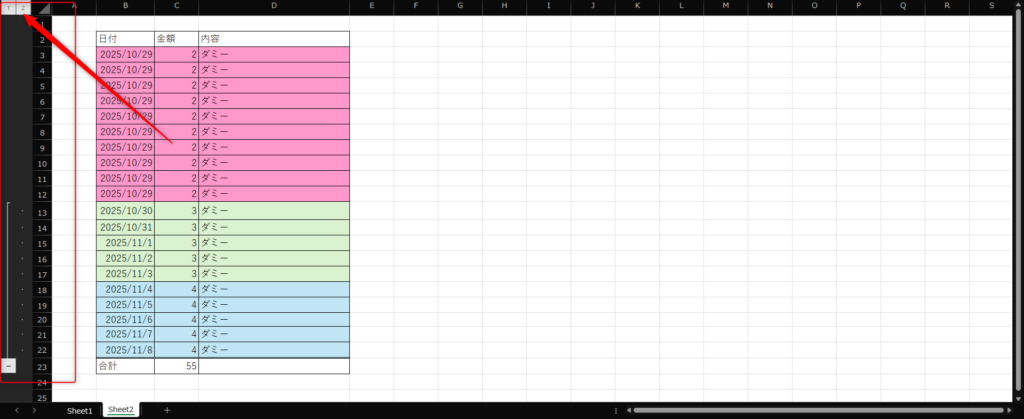Select column B header

pos(125,8)
